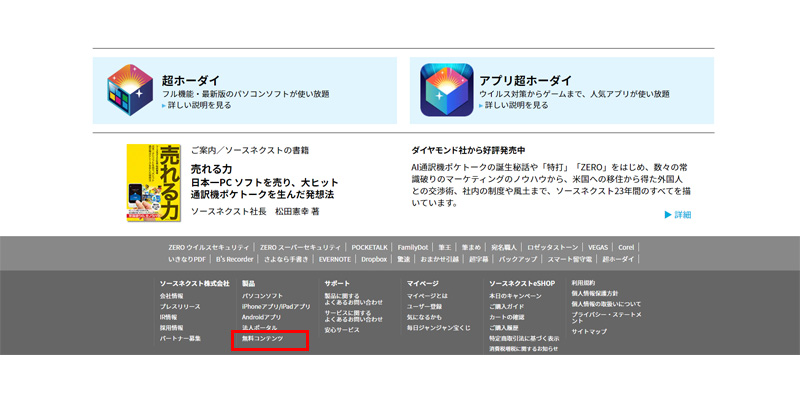
Task: Go to POCKETALK product page
Action: pos(369,247)
